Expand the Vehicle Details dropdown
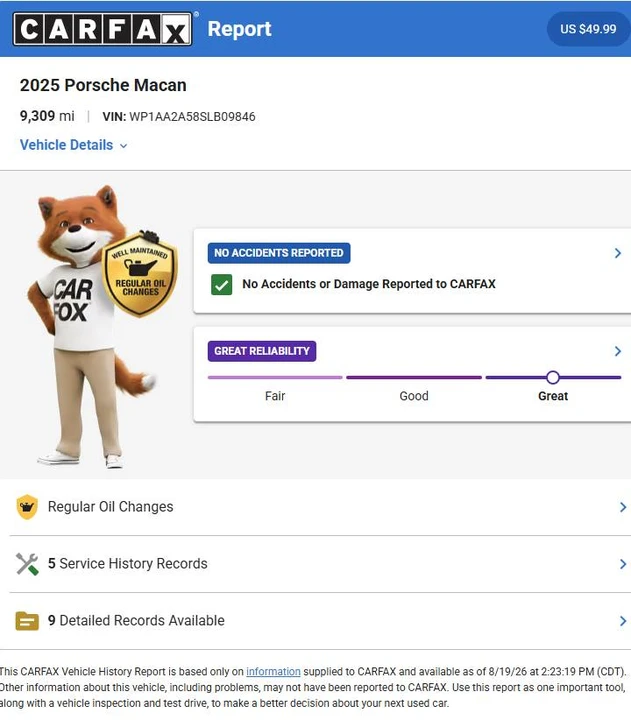The width and height of the screenshot is (631, 720). [x=73, y=145]
